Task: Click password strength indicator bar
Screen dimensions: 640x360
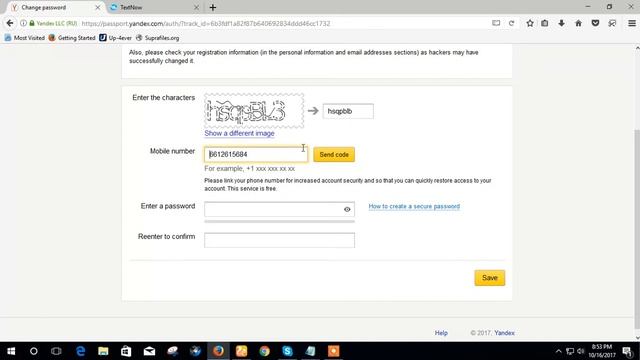Action: tap(279, 222)
